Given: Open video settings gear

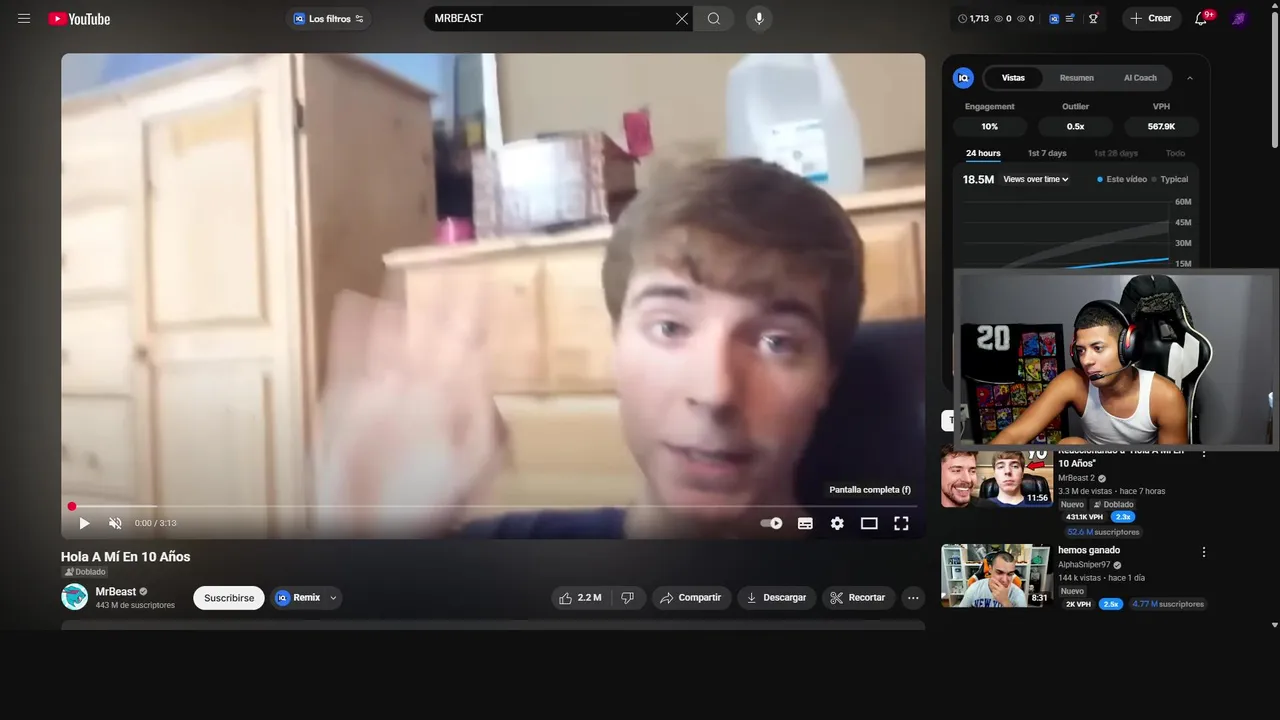Looking at the screenshot, I should (x=837, y=523).
